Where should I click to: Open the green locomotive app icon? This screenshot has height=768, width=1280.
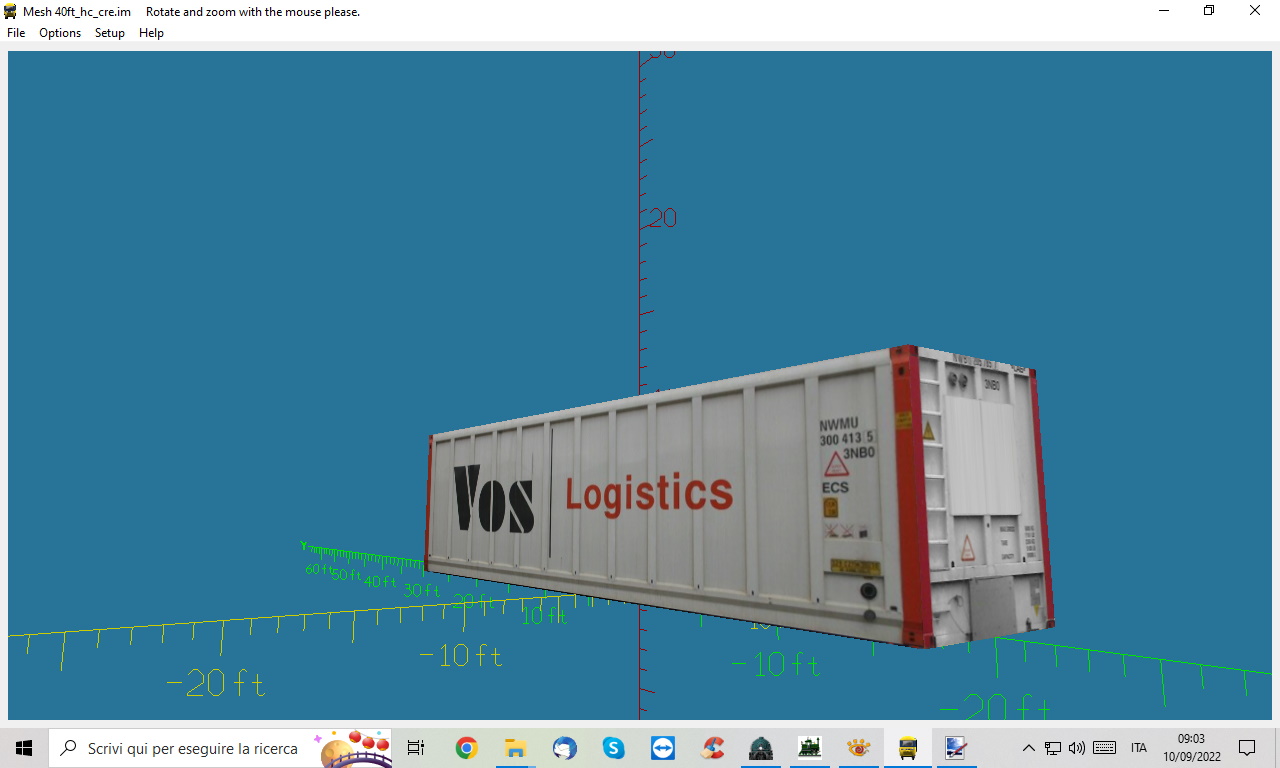809,748
